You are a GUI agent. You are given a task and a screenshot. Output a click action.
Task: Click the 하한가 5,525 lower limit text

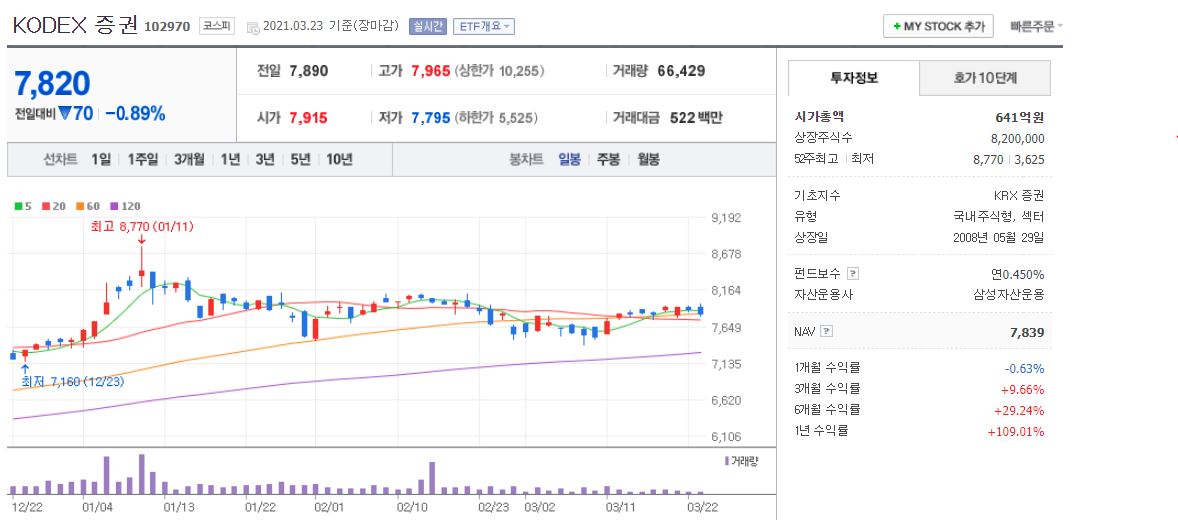coord(497,118)
